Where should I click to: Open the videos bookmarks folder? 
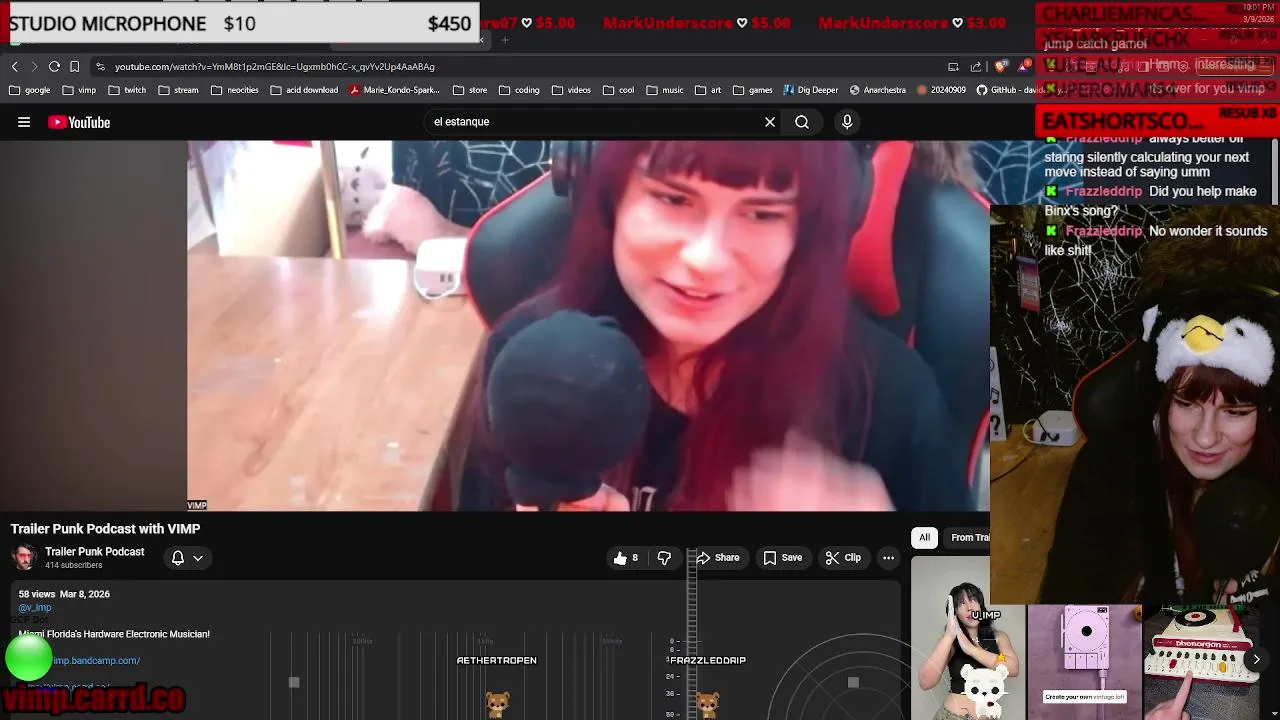571,90
